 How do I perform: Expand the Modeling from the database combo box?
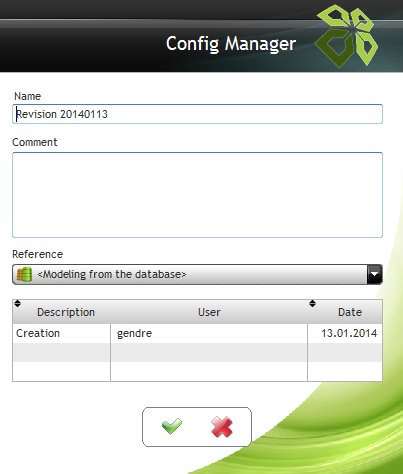coord(197,274)
